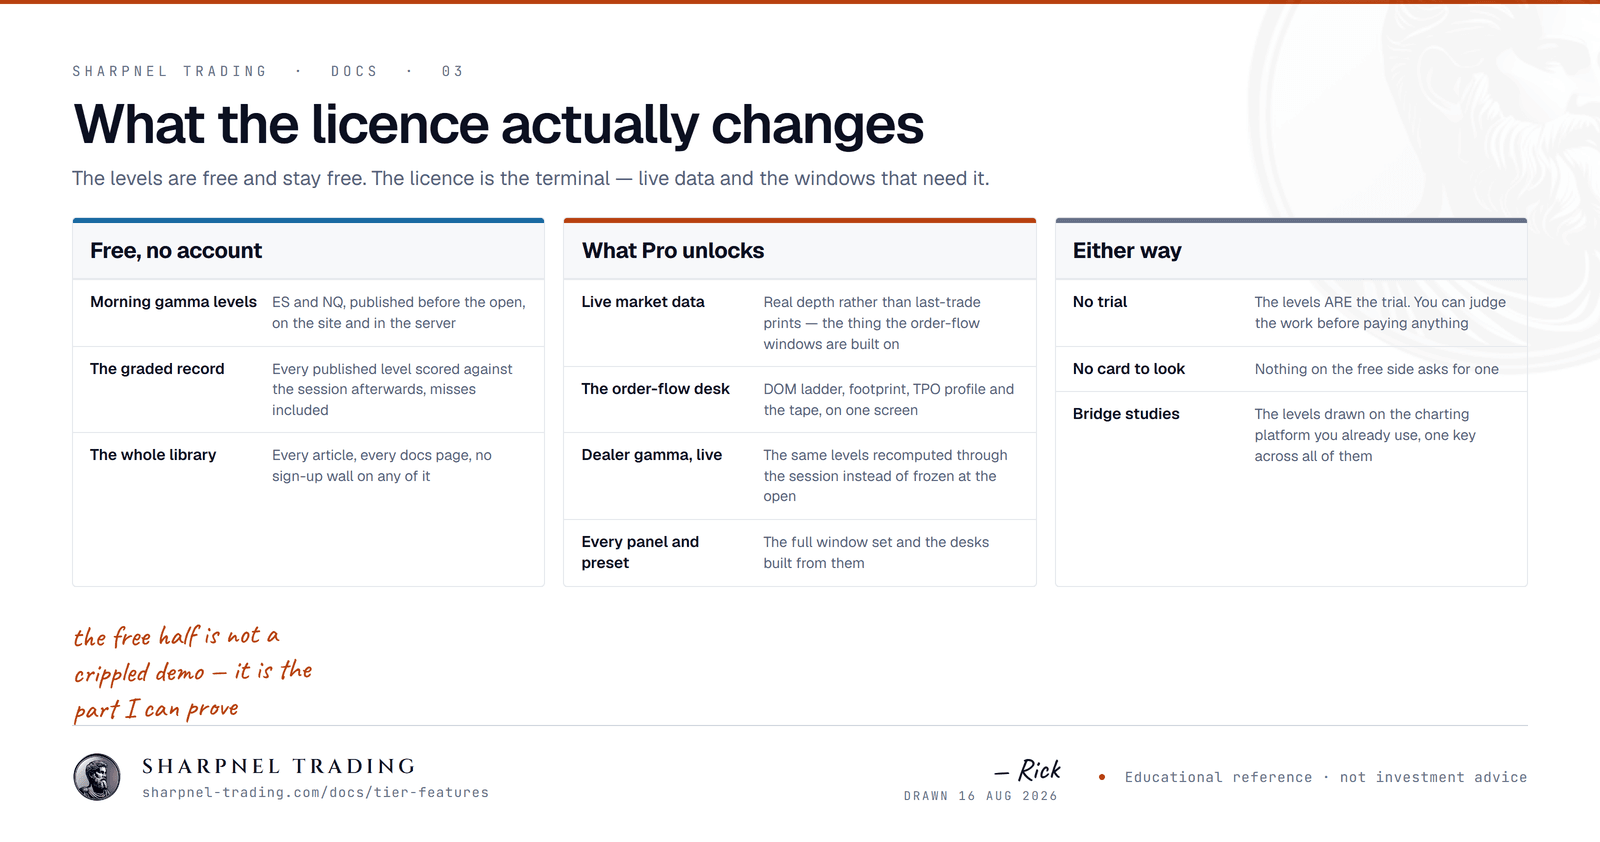1600x842 pixels.
Task: Open the sharpnel-trading.com/docs/tier-features link
Action: [x=315, y=792]
